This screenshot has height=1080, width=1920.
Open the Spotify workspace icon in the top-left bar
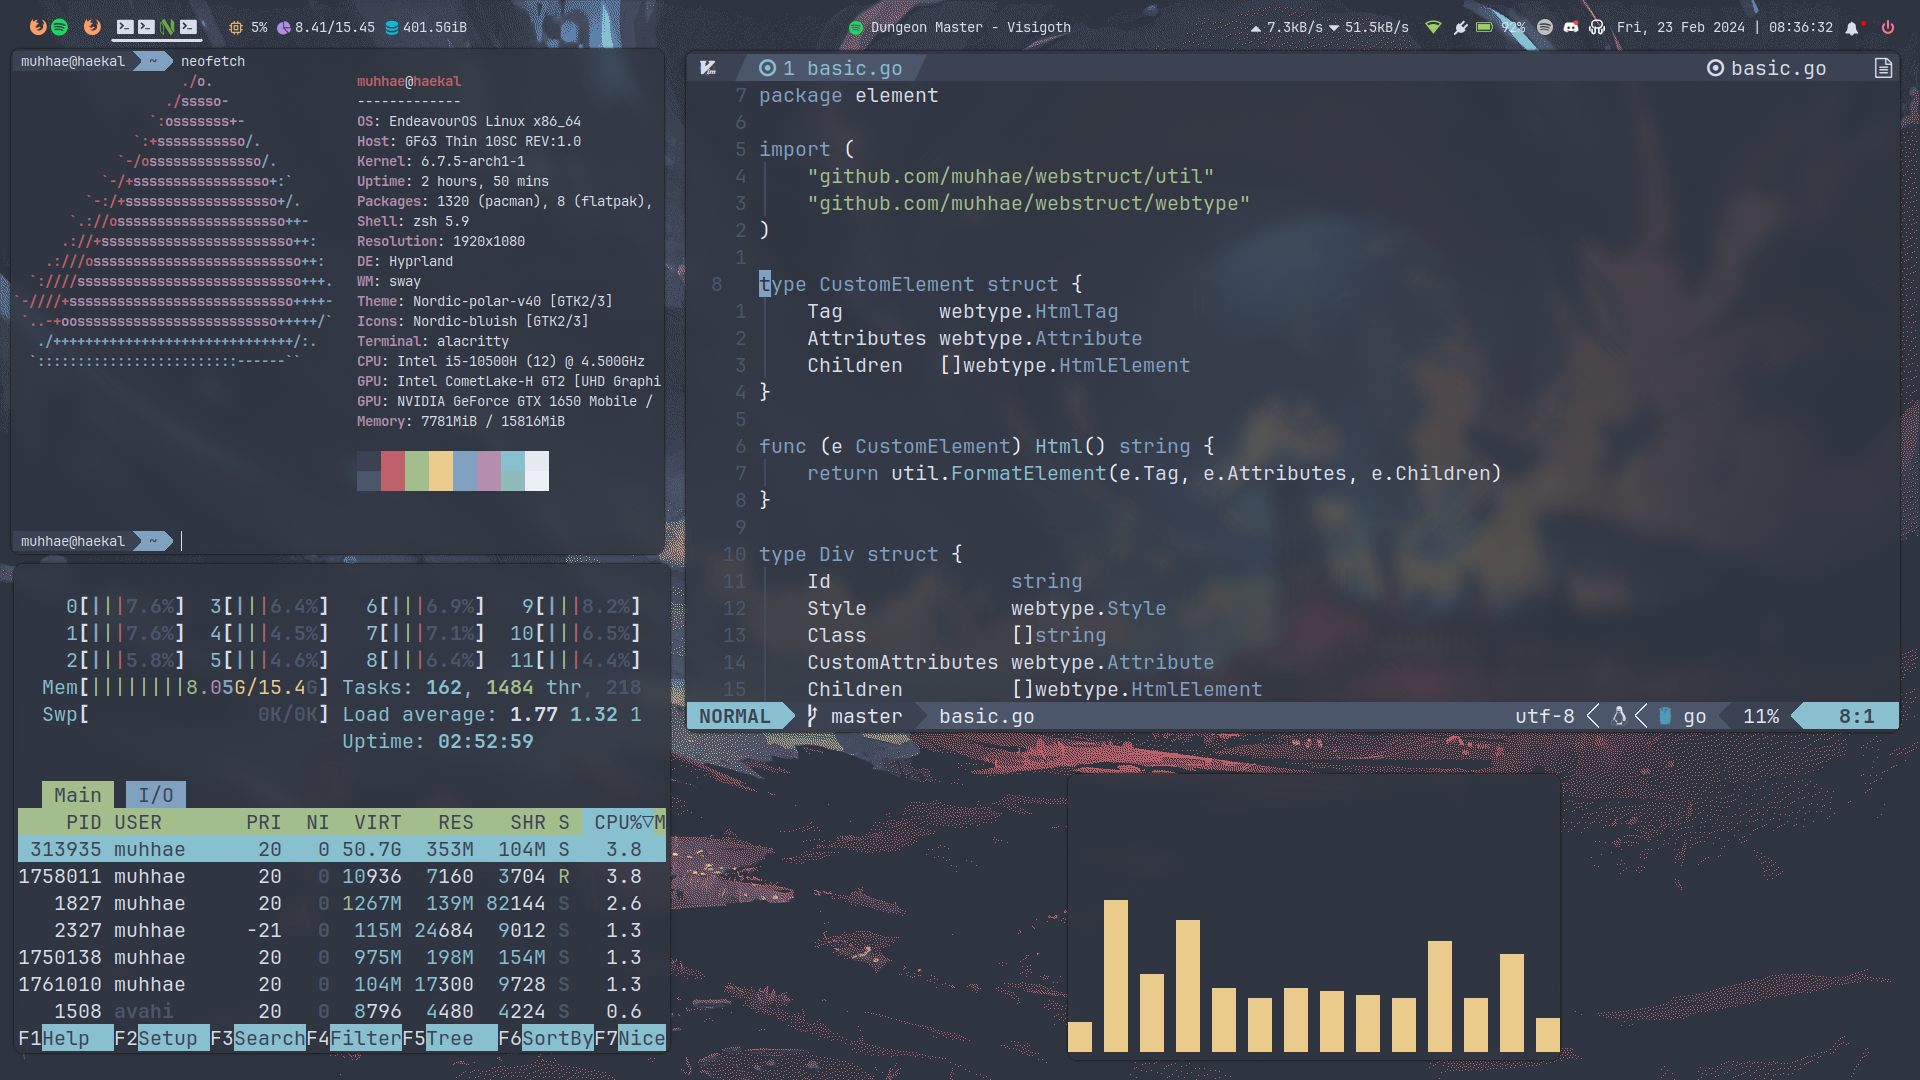click(x=60, y=27)
